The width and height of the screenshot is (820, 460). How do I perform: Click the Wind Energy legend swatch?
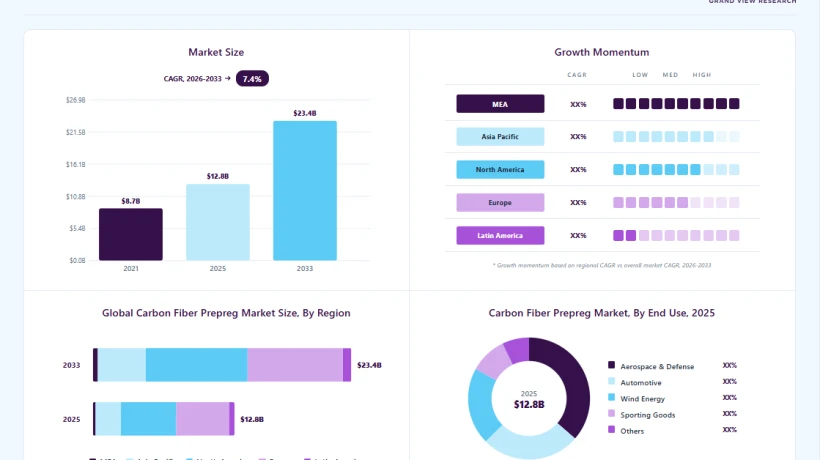point(611,397)
